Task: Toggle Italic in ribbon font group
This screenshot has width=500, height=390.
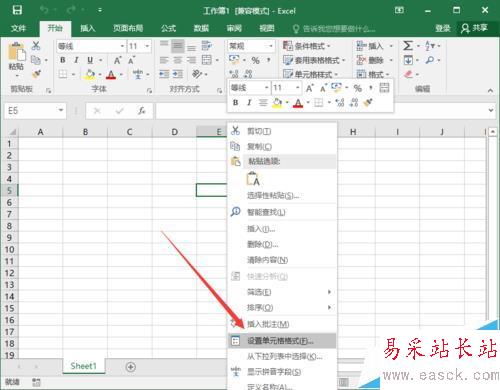Action: [x=76, y=60]
